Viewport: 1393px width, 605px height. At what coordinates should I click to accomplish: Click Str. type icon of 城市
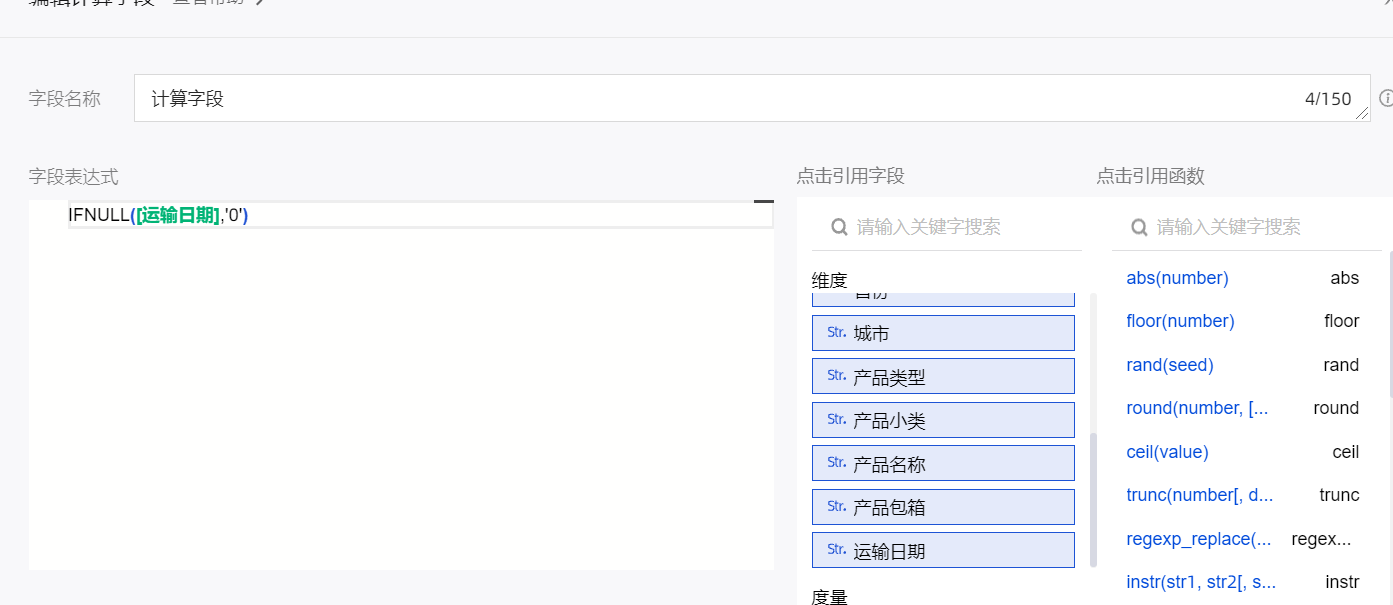837,333
